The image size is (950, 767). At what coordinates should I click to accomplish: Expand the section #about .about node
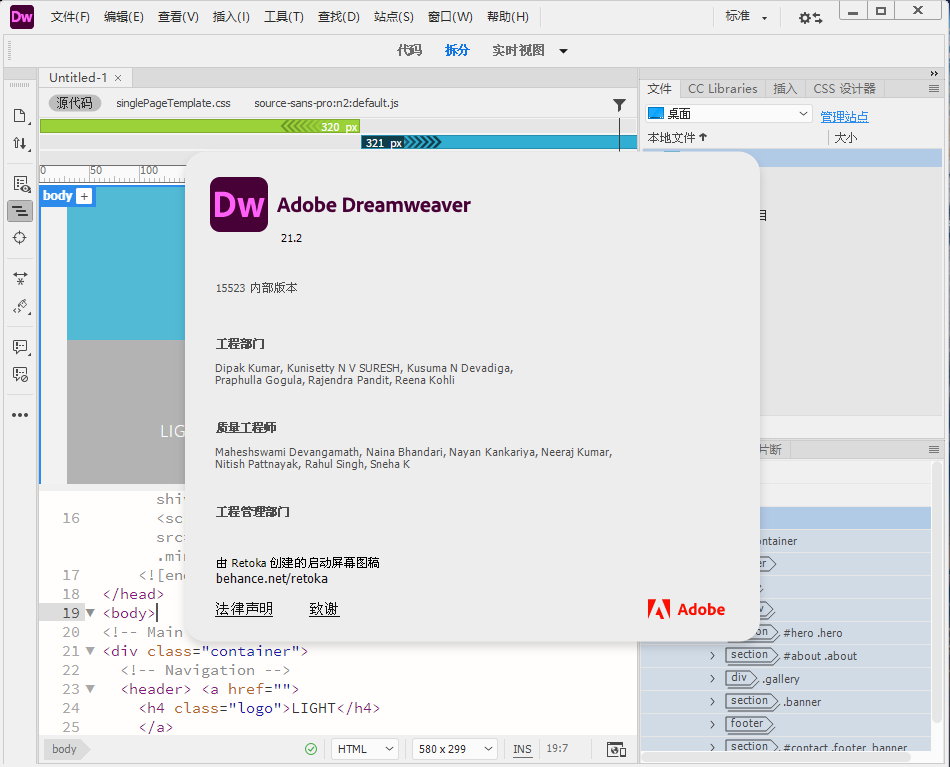coord(712,656)
